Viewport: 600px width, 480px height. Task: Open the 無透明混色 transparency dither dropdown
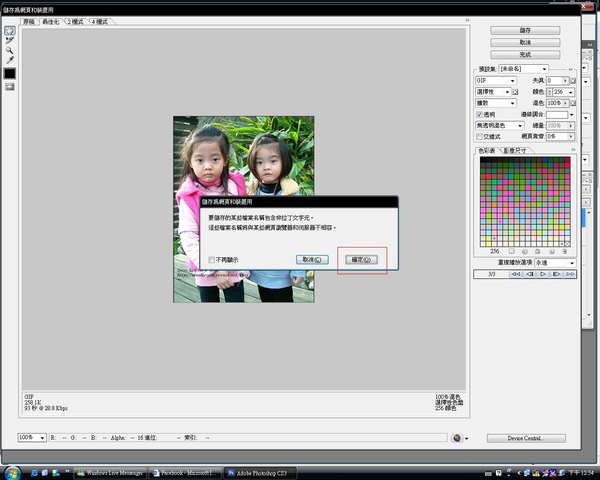499,126
